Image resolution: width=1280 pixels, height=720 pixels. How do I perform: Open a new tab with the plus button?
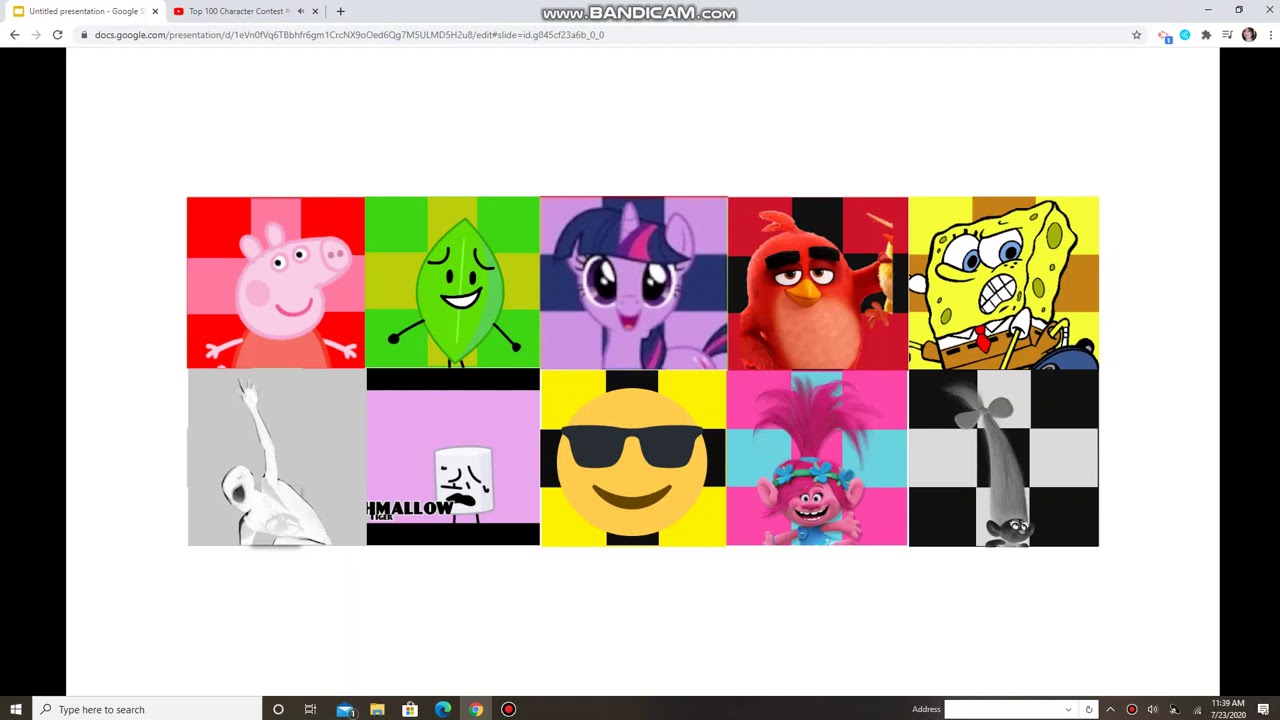[340, 11]
